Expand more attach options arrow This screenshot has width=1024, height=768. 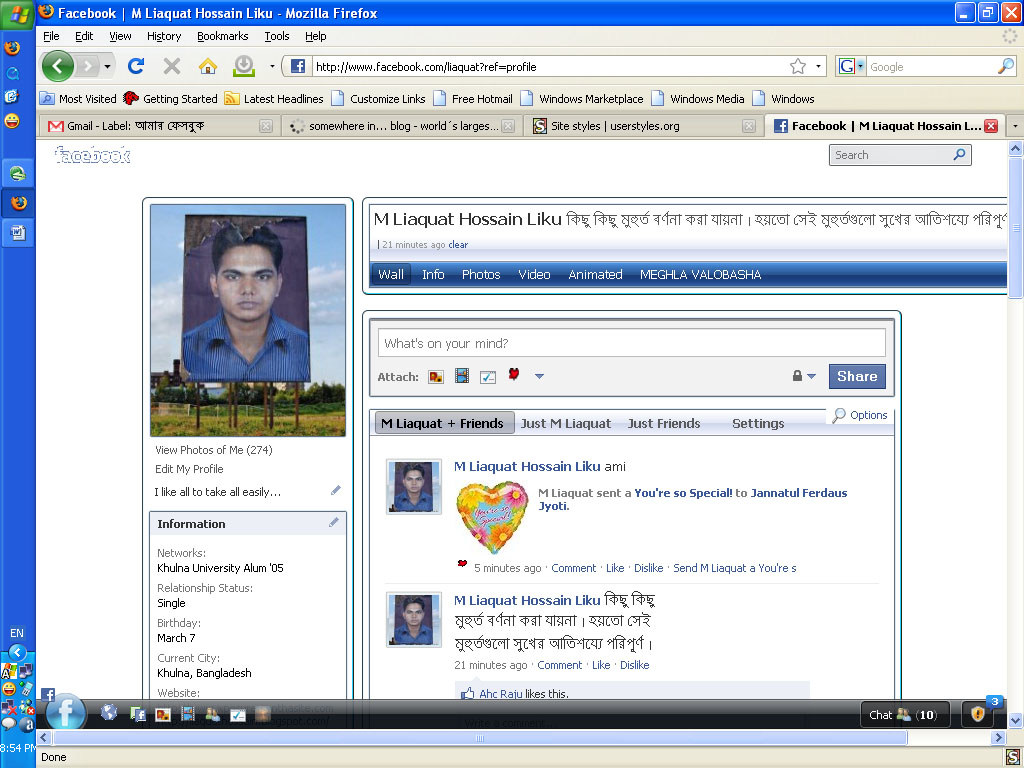coord(539,376)
